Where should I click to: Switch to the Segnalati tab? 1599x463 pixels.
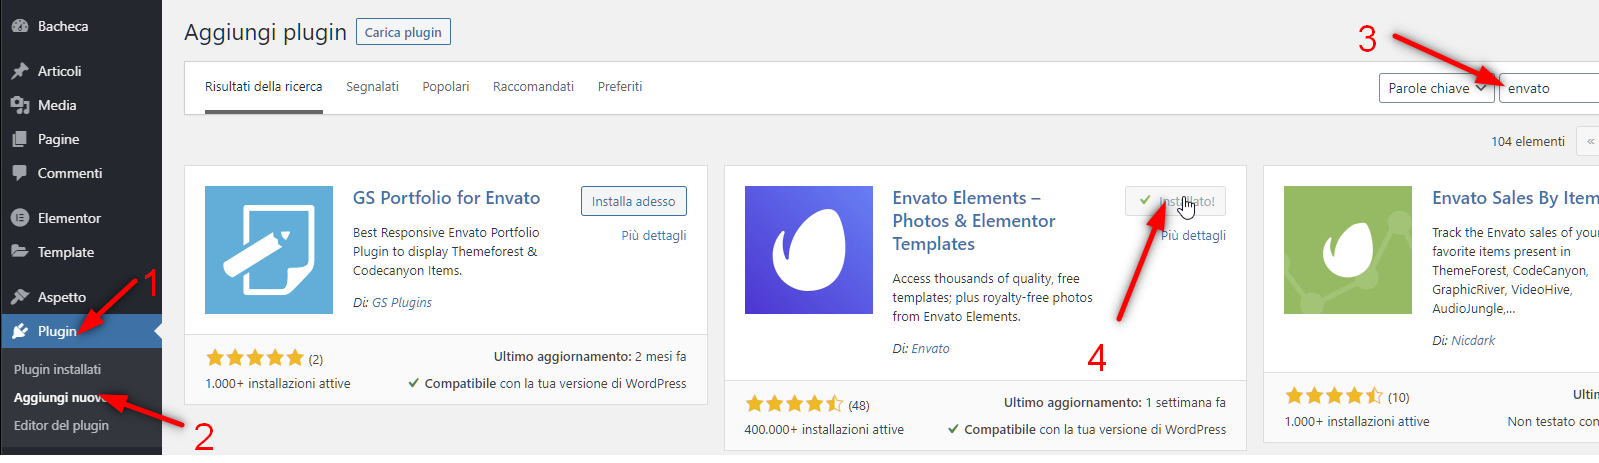[x=372, y=87]
